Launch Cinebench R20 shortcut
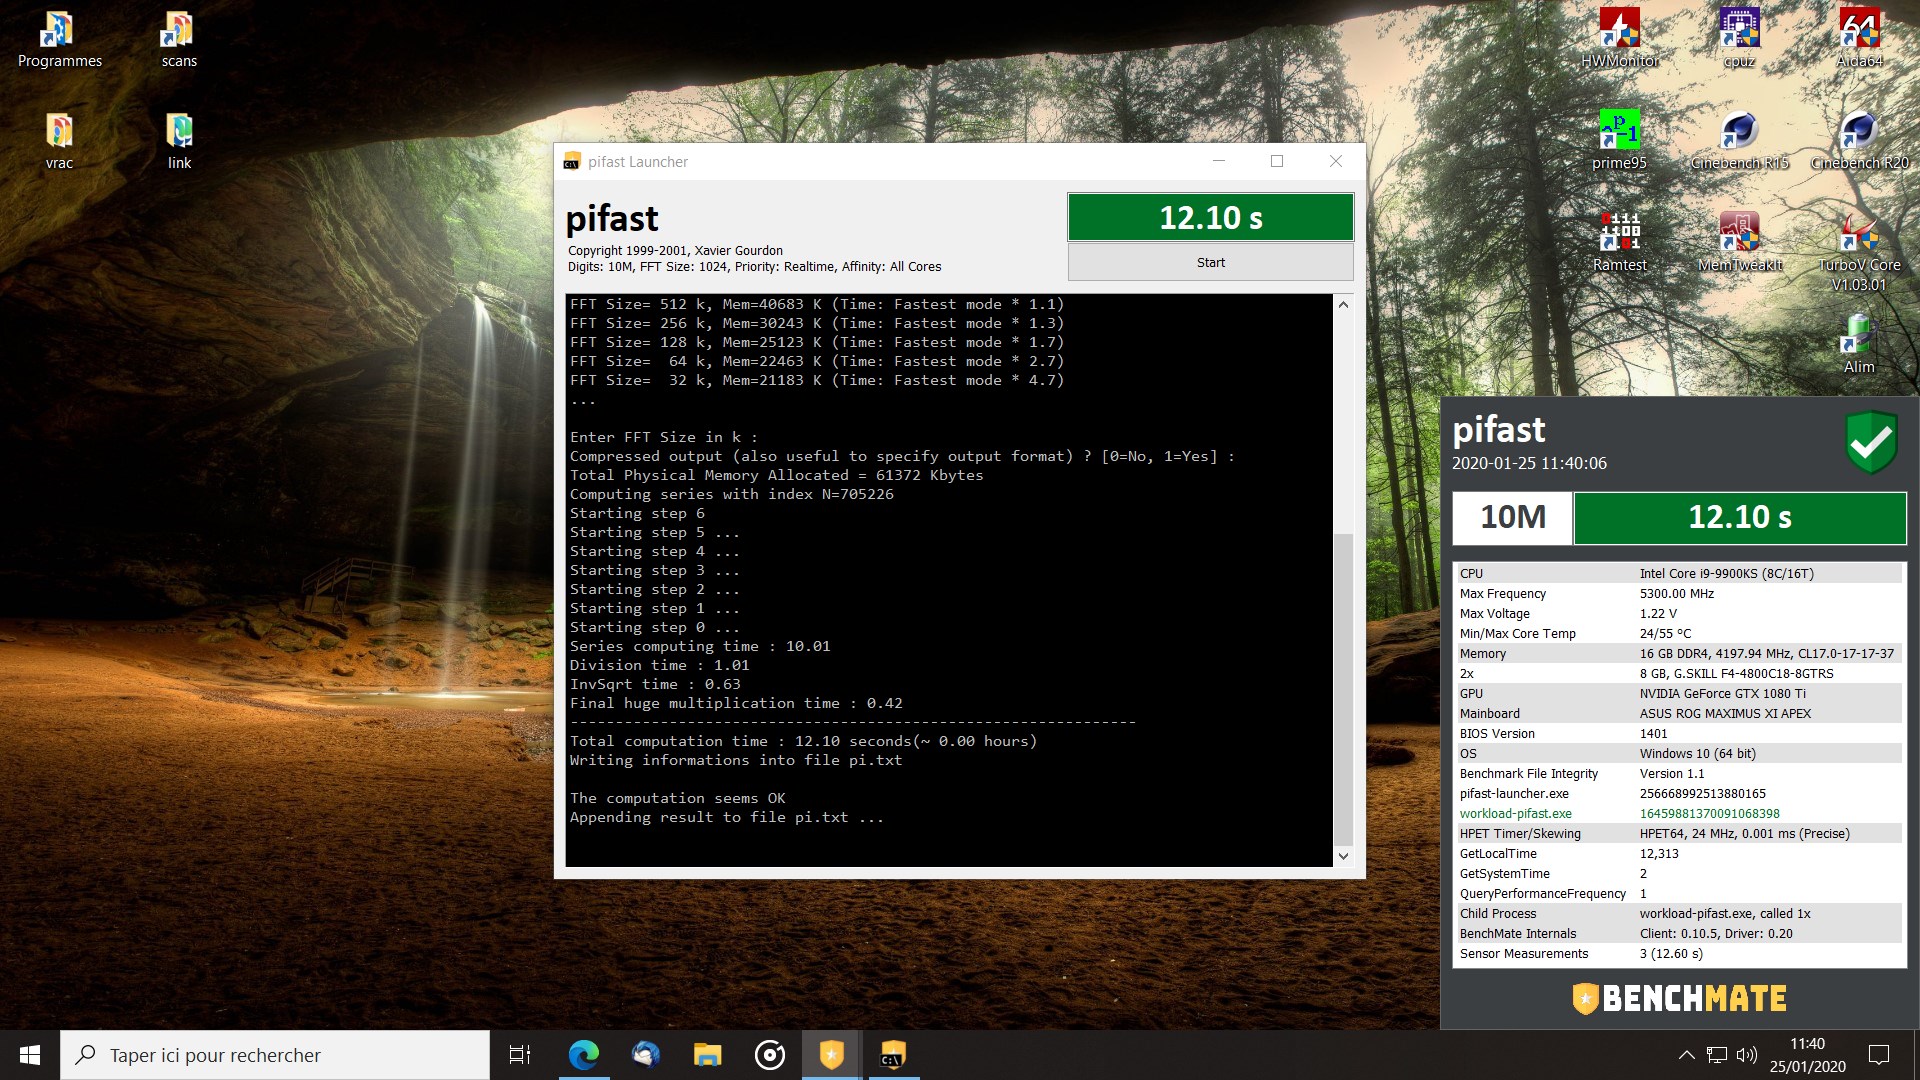 pos(1859,140)
